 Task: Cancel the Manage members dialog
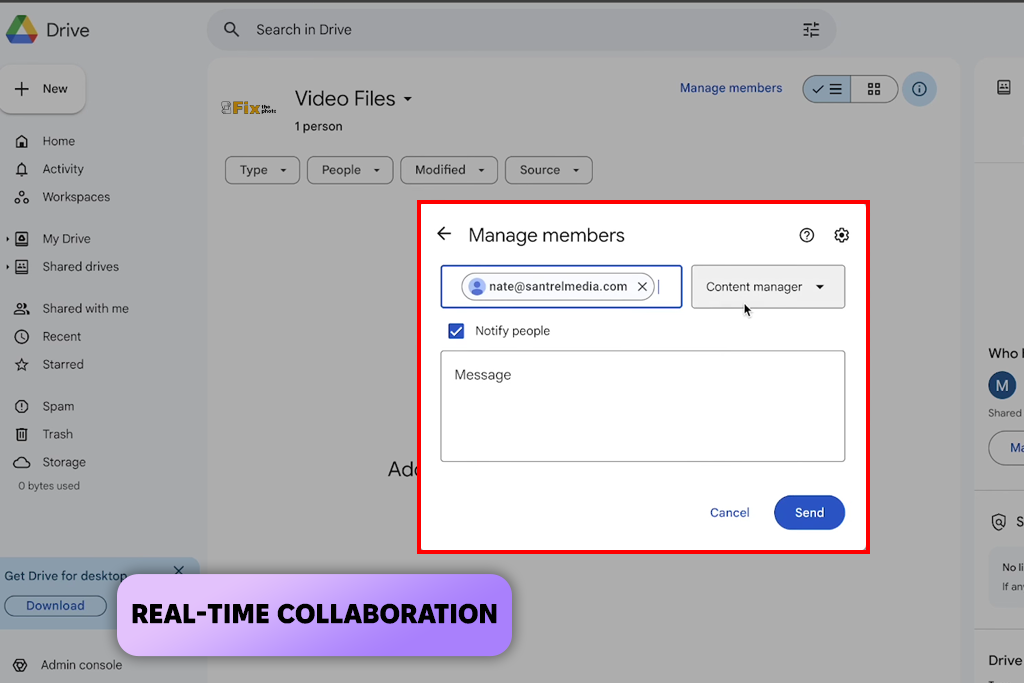click(729, 513)
